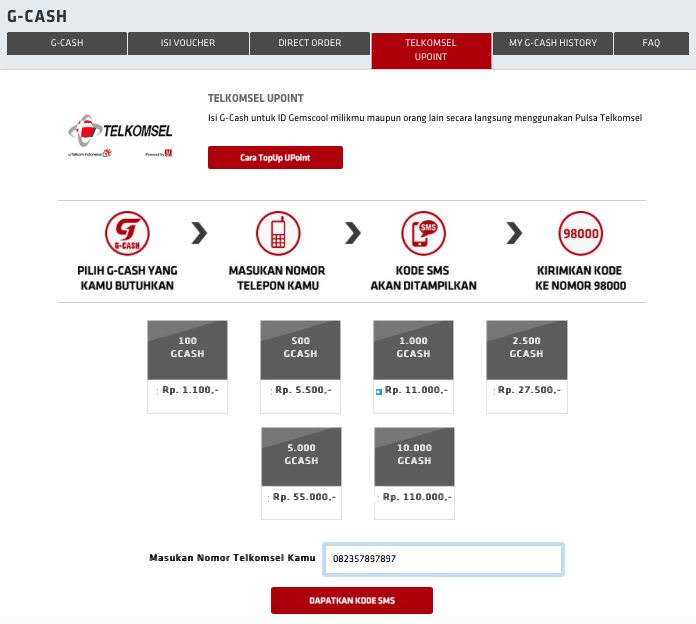
Task: Click the 10.000 GCASH grey tile
Action: click(415, 457)
